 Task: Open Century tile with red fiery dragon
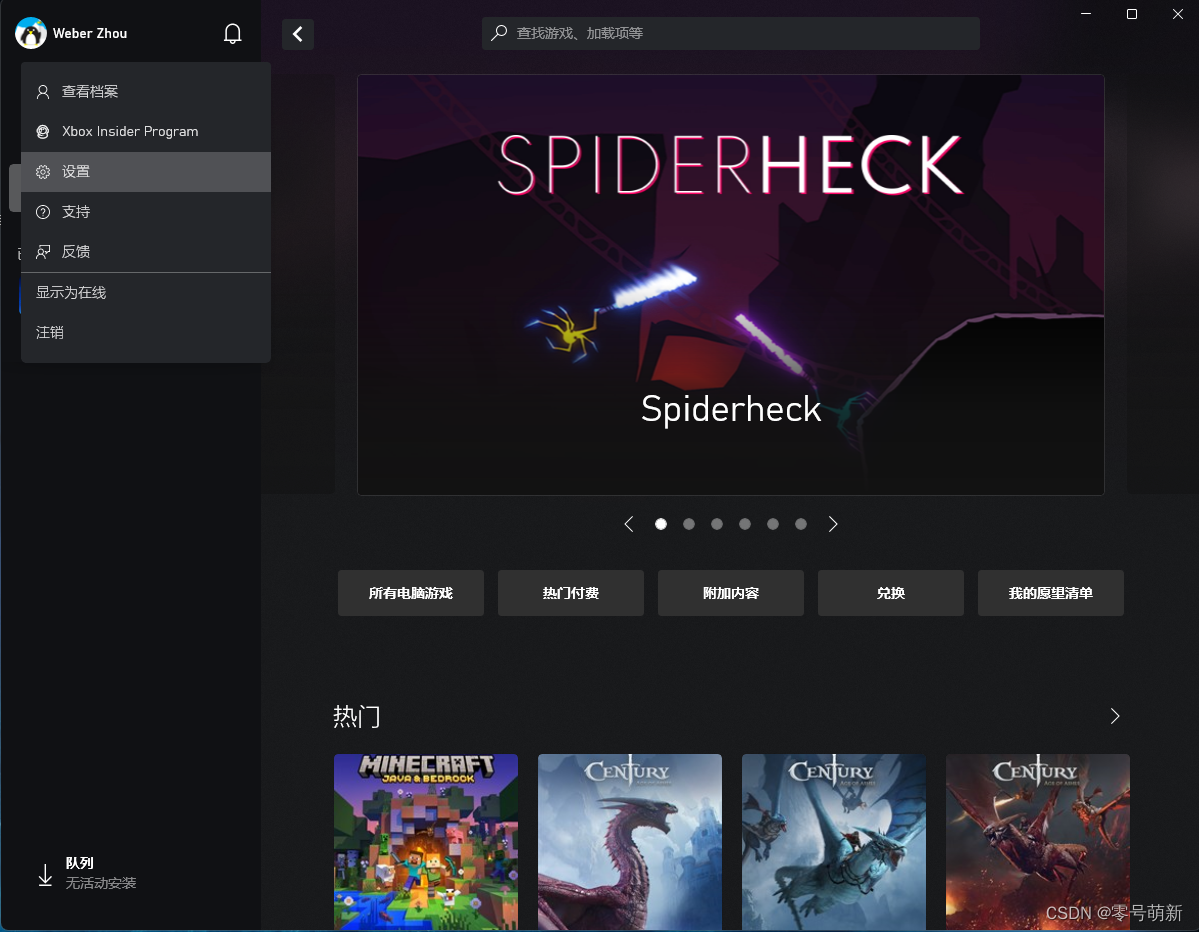point(1038,842)
